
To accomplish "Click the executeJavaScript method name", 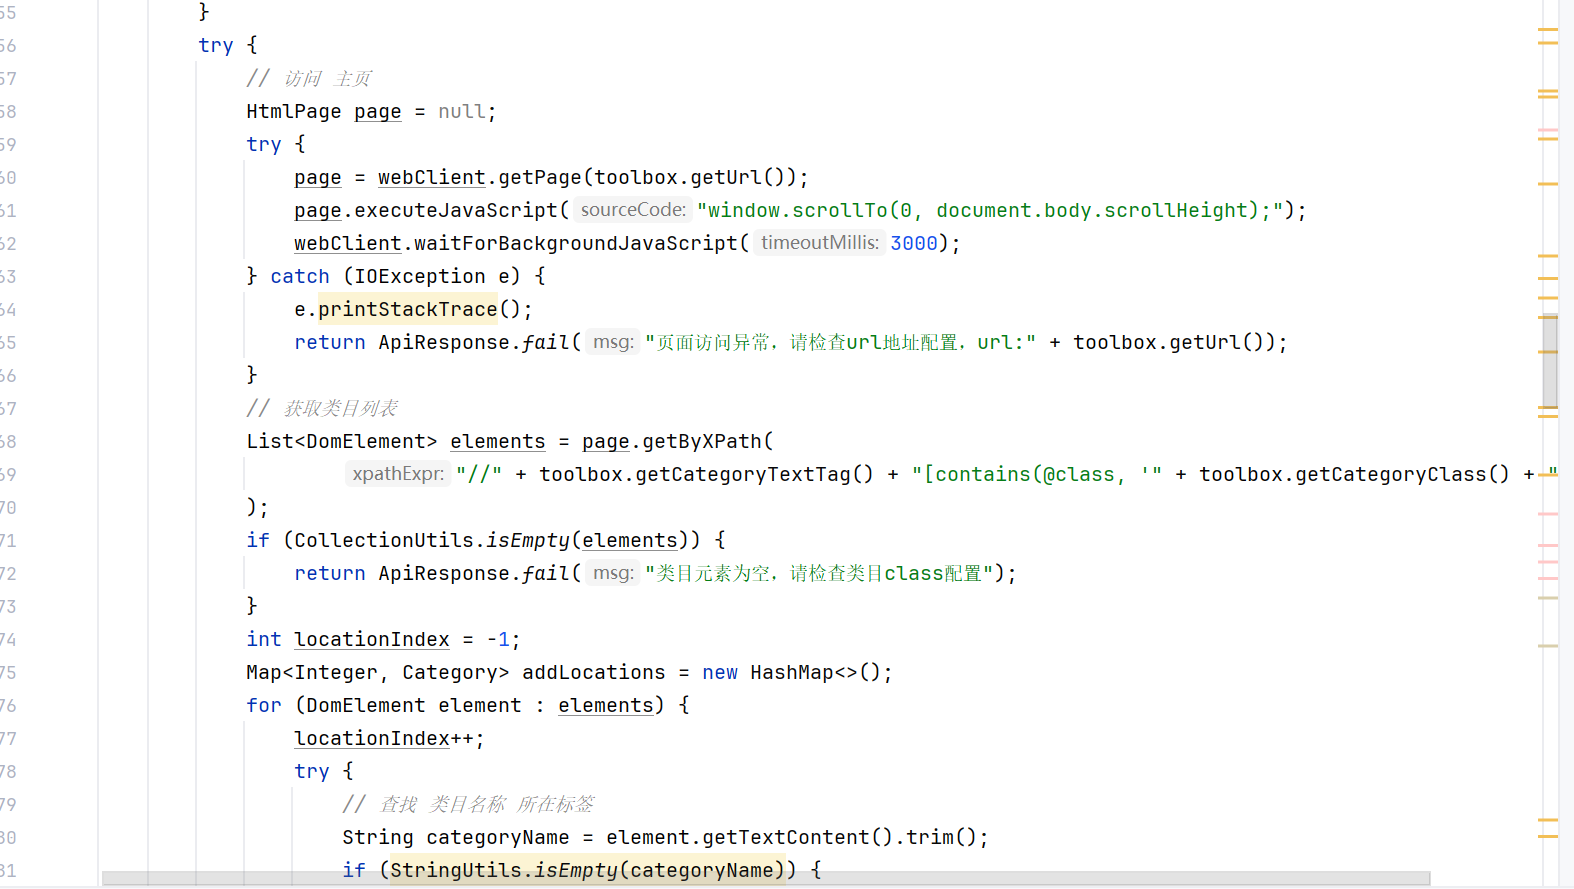I will (x=456, y=210).
